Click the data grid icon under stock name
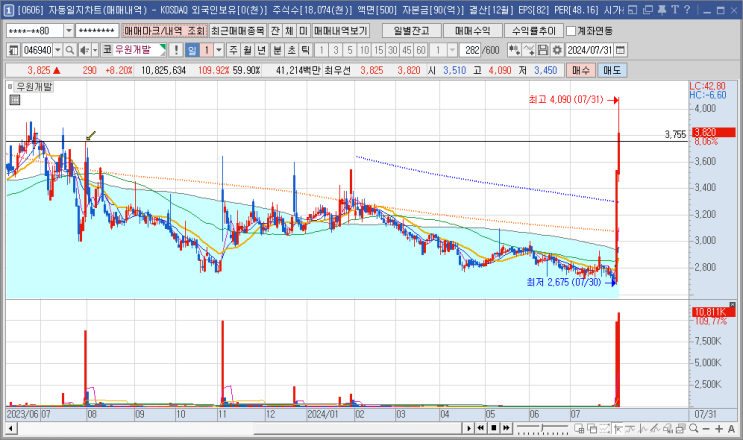The height and width of the screenshot is (440, 743). point(15,100)
